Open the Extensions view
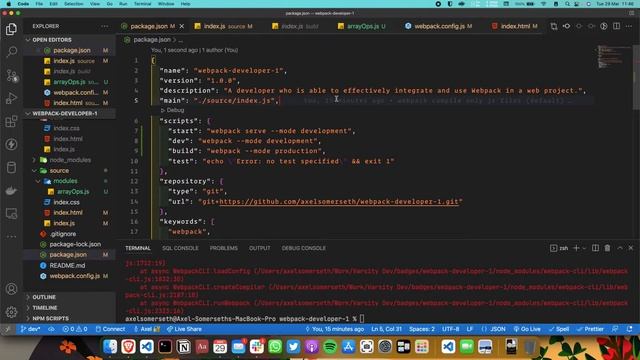 (x=11, y=121)
